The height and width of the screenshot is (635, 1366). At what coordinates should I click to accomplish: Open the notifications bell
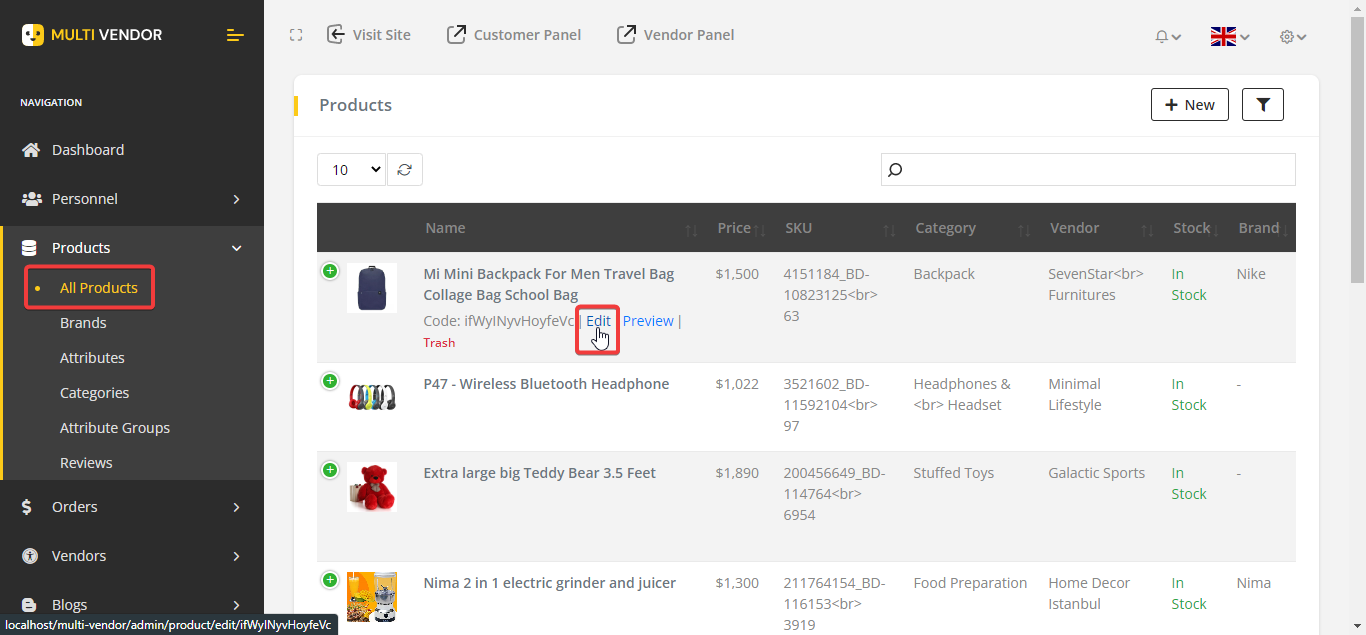1163,36
